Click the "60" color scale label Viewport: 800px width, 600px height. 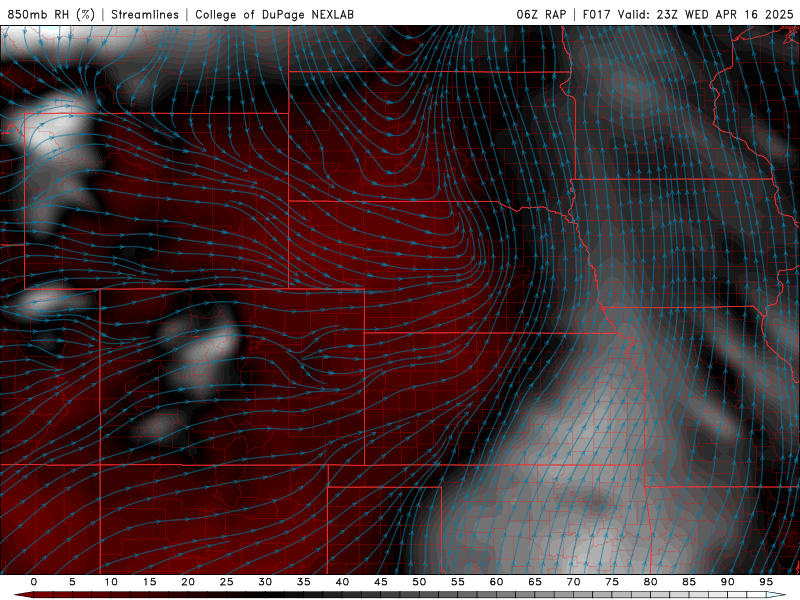click(x=496, y=582)
